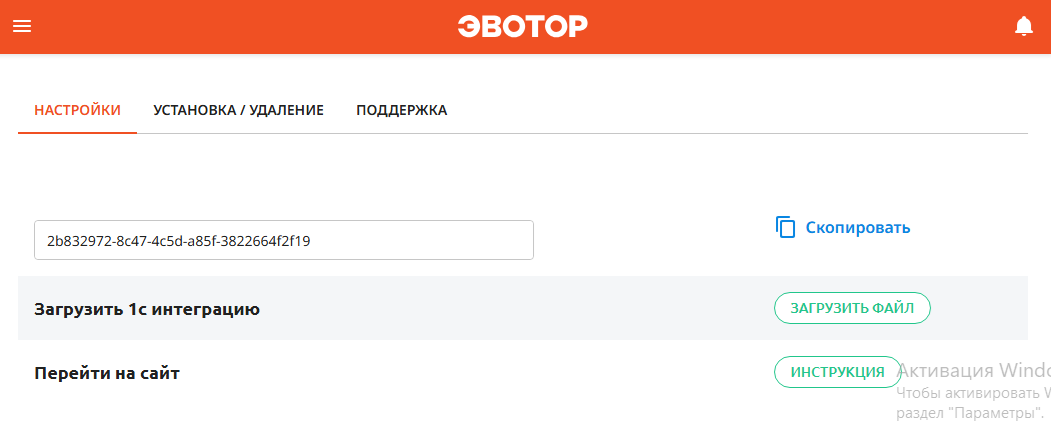The image size is (1051, 438).
Task: Switch to the Настройки tab
Action: click(x=78, y=110)
